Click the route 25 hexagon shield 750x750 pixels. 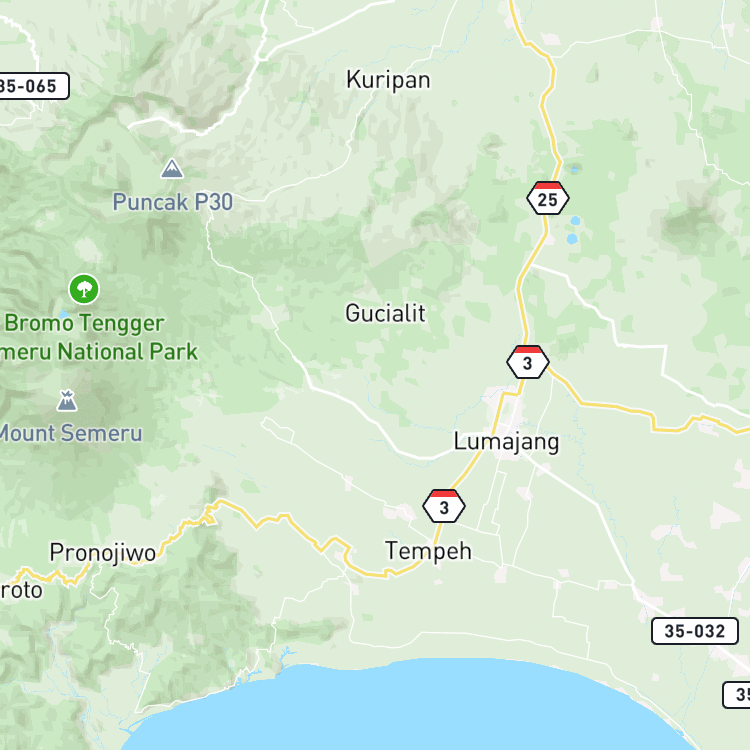coord(548,198)
